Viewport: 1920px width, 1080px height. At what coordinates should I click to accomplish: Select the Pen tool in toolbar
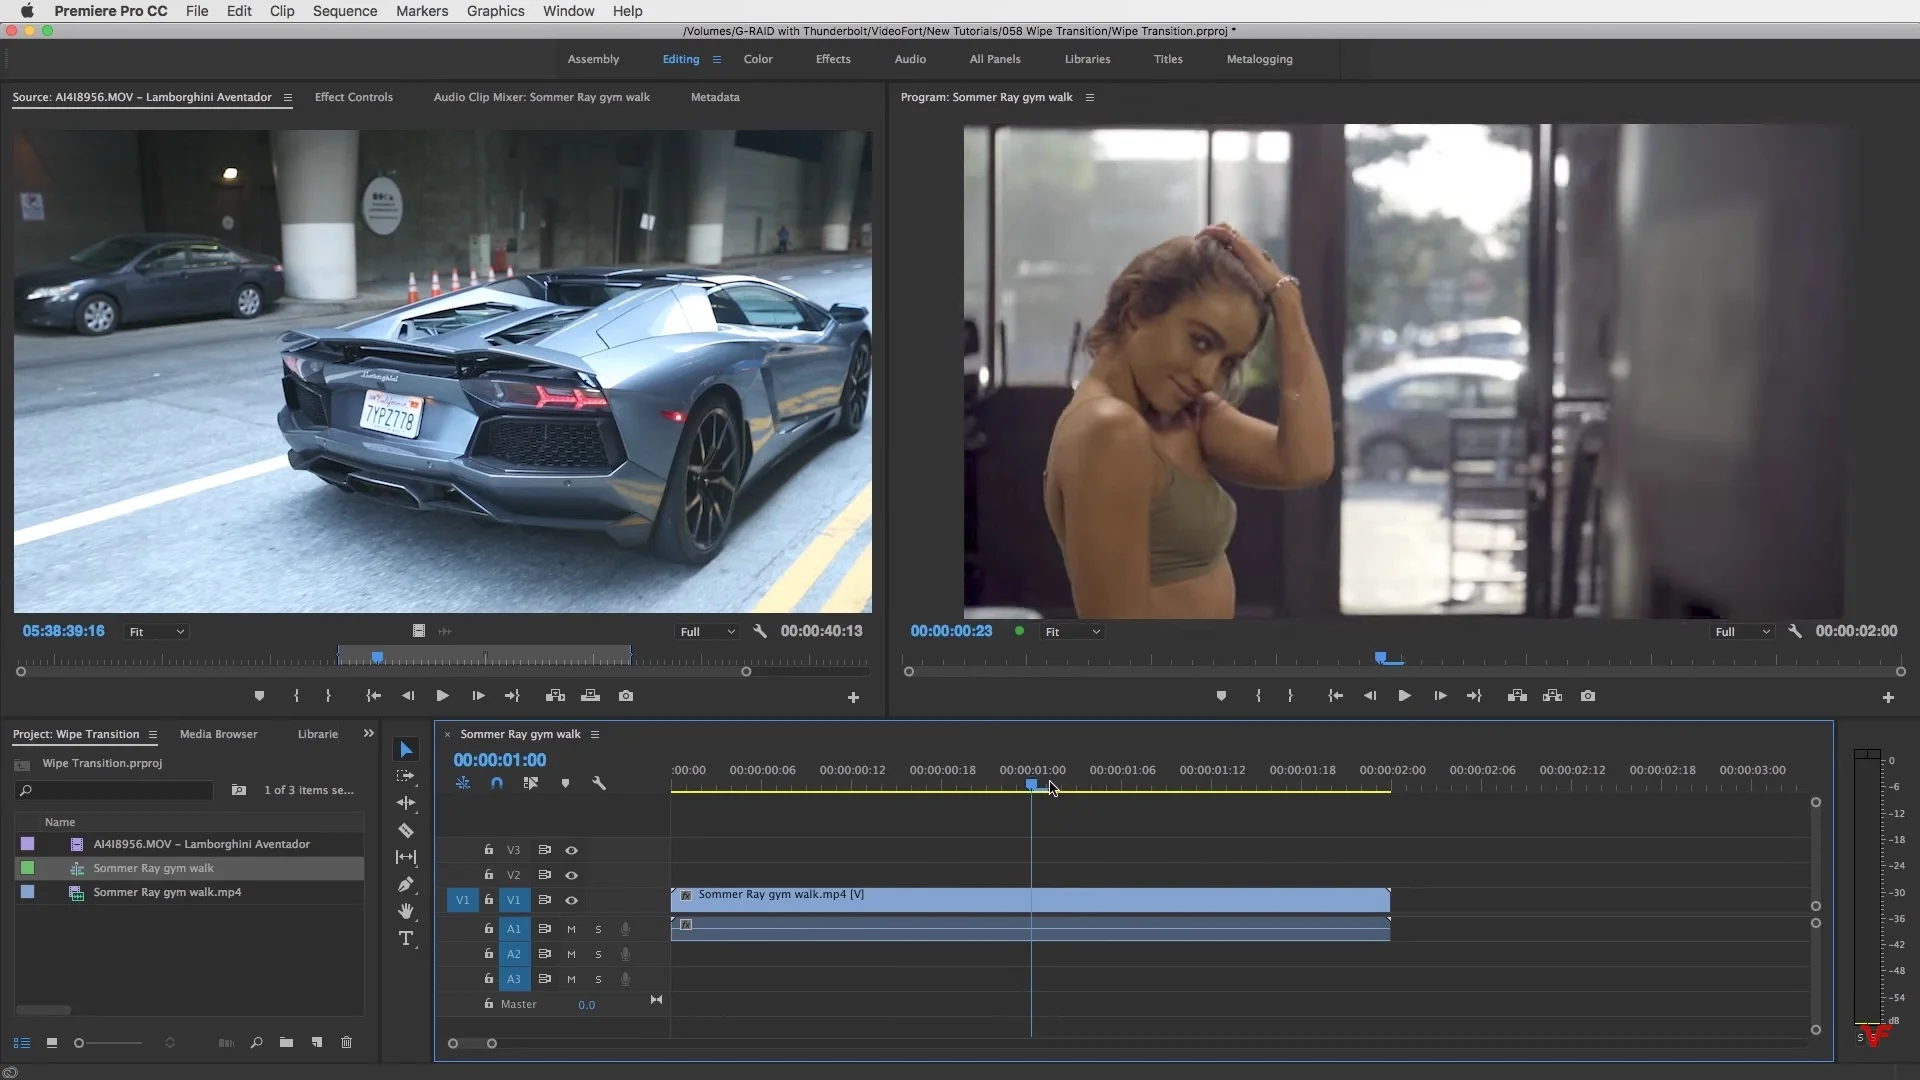click(x=406, y=884)
